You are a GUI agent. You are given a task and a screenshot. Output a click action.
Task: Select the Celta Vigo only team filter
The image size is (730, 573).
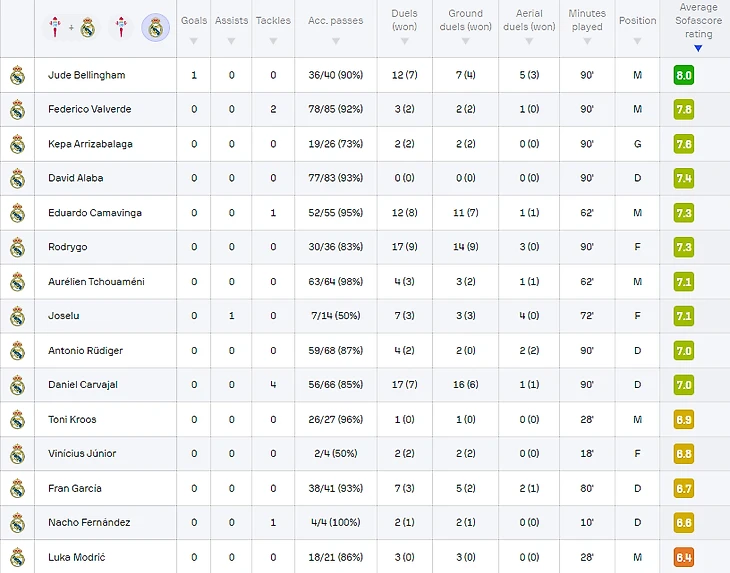click(x=119, y=27)
